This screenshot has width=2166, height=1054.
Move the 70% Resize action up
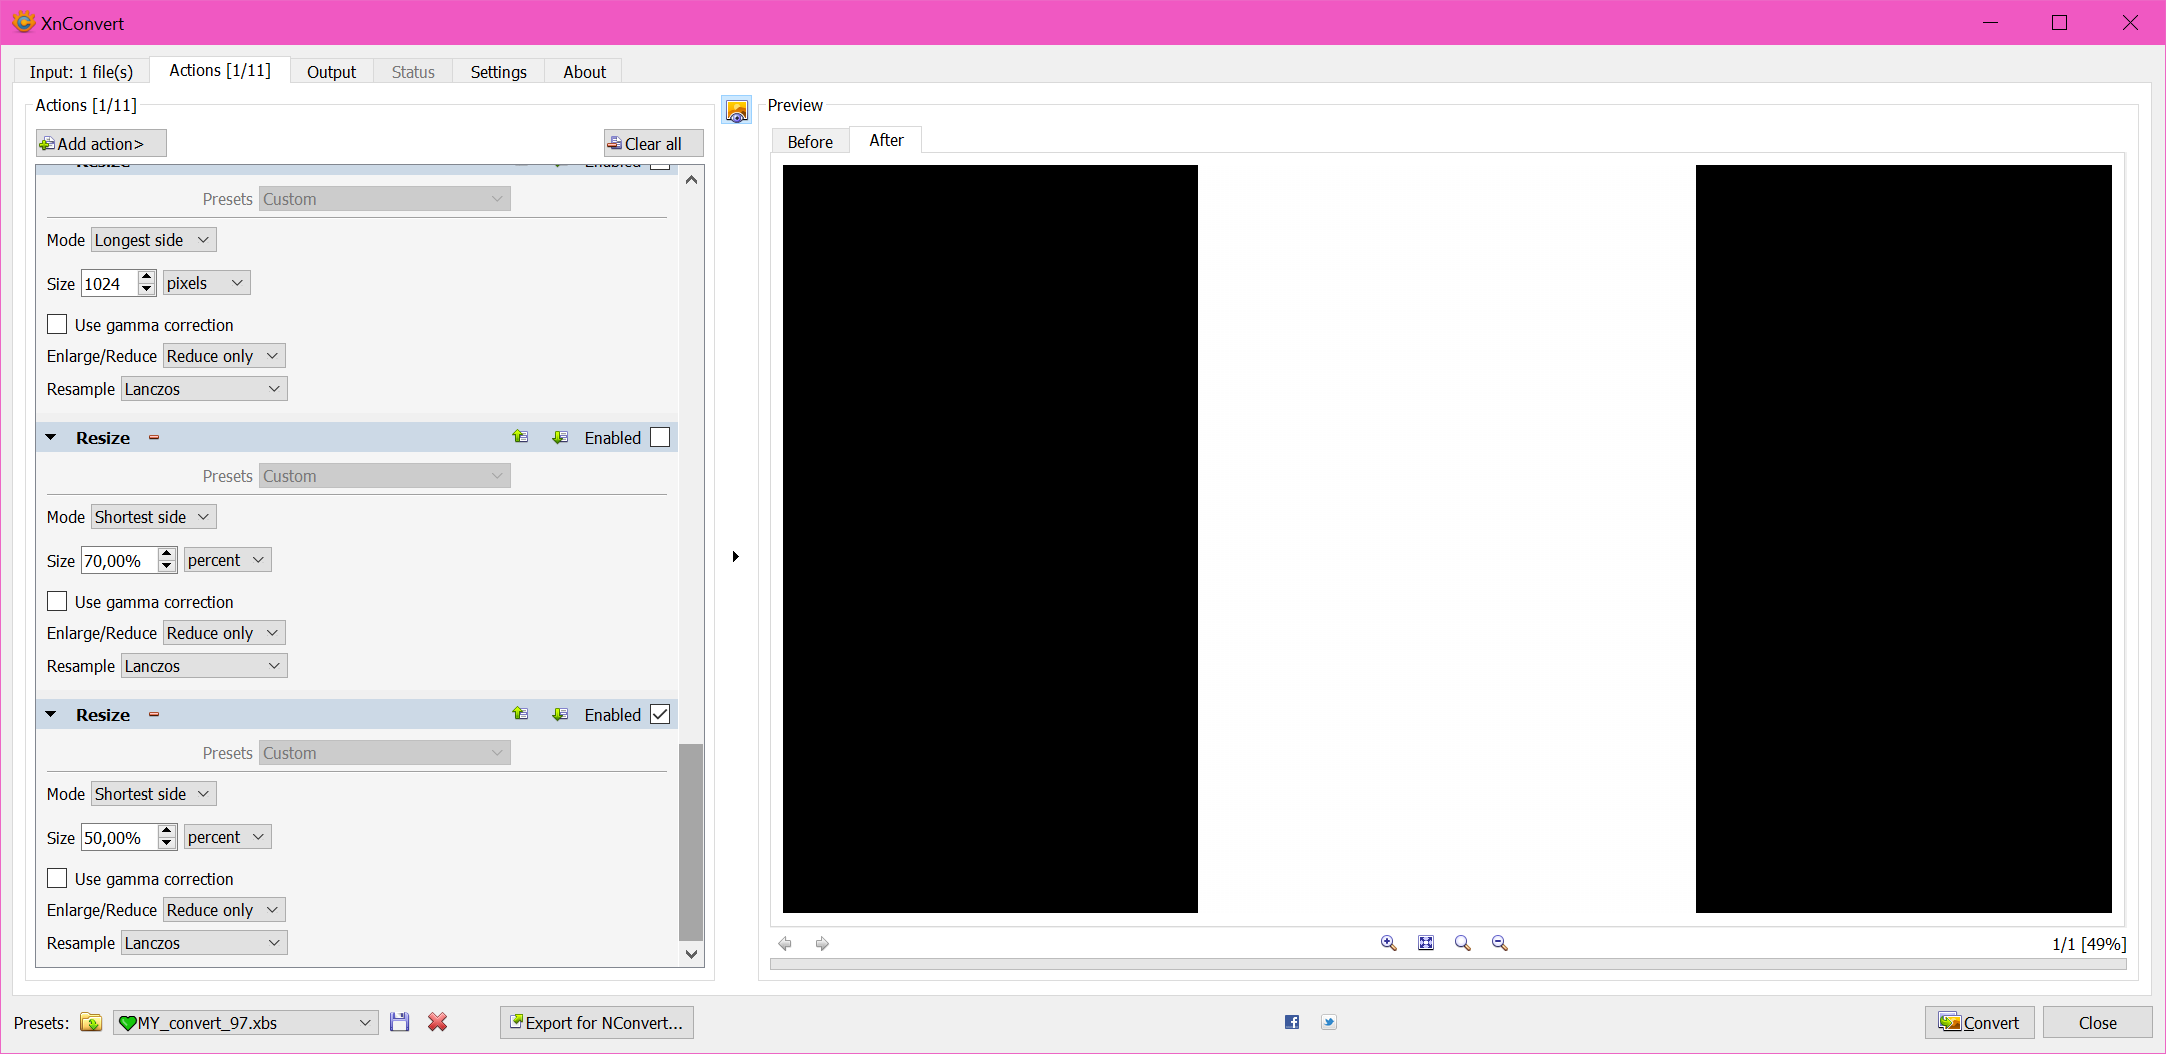coord(520,437)
